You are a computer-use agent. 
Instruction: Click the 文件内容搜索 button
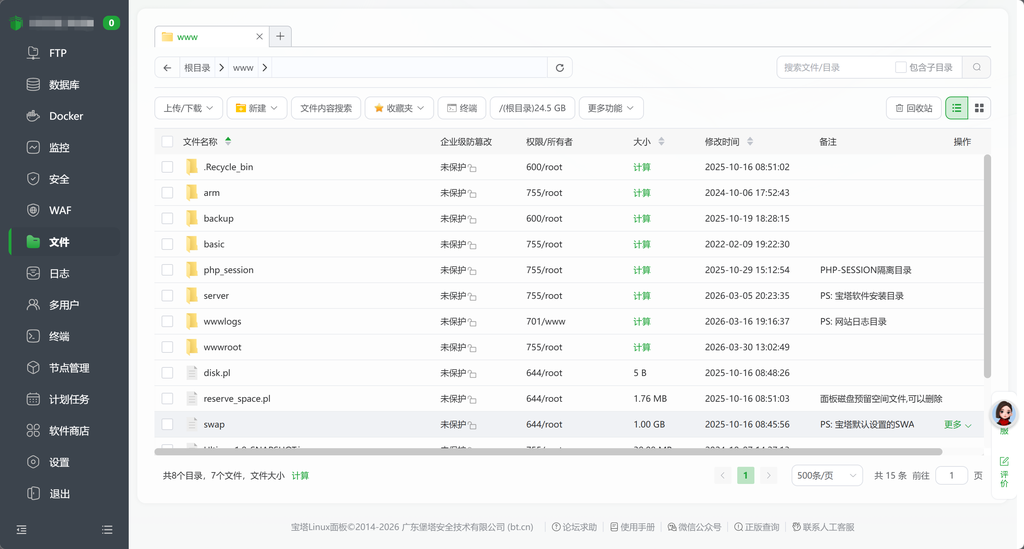(x=326, y=108)
